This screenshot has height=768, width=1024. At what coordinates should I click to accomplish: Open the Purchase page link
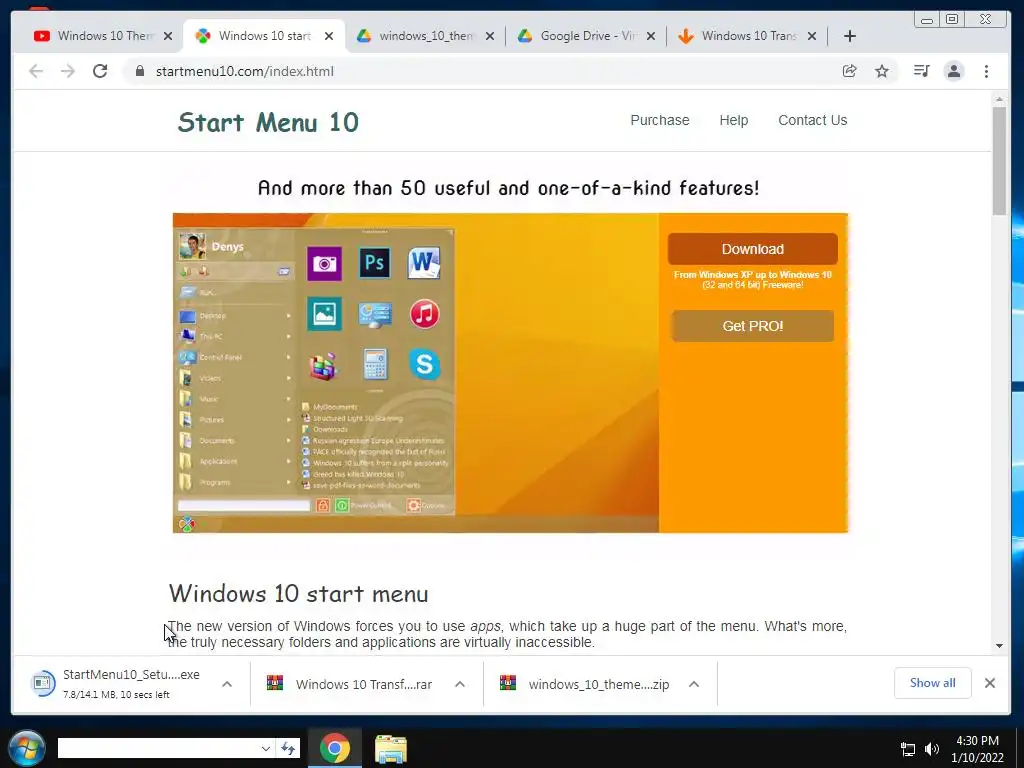click(x=660, y=120)
